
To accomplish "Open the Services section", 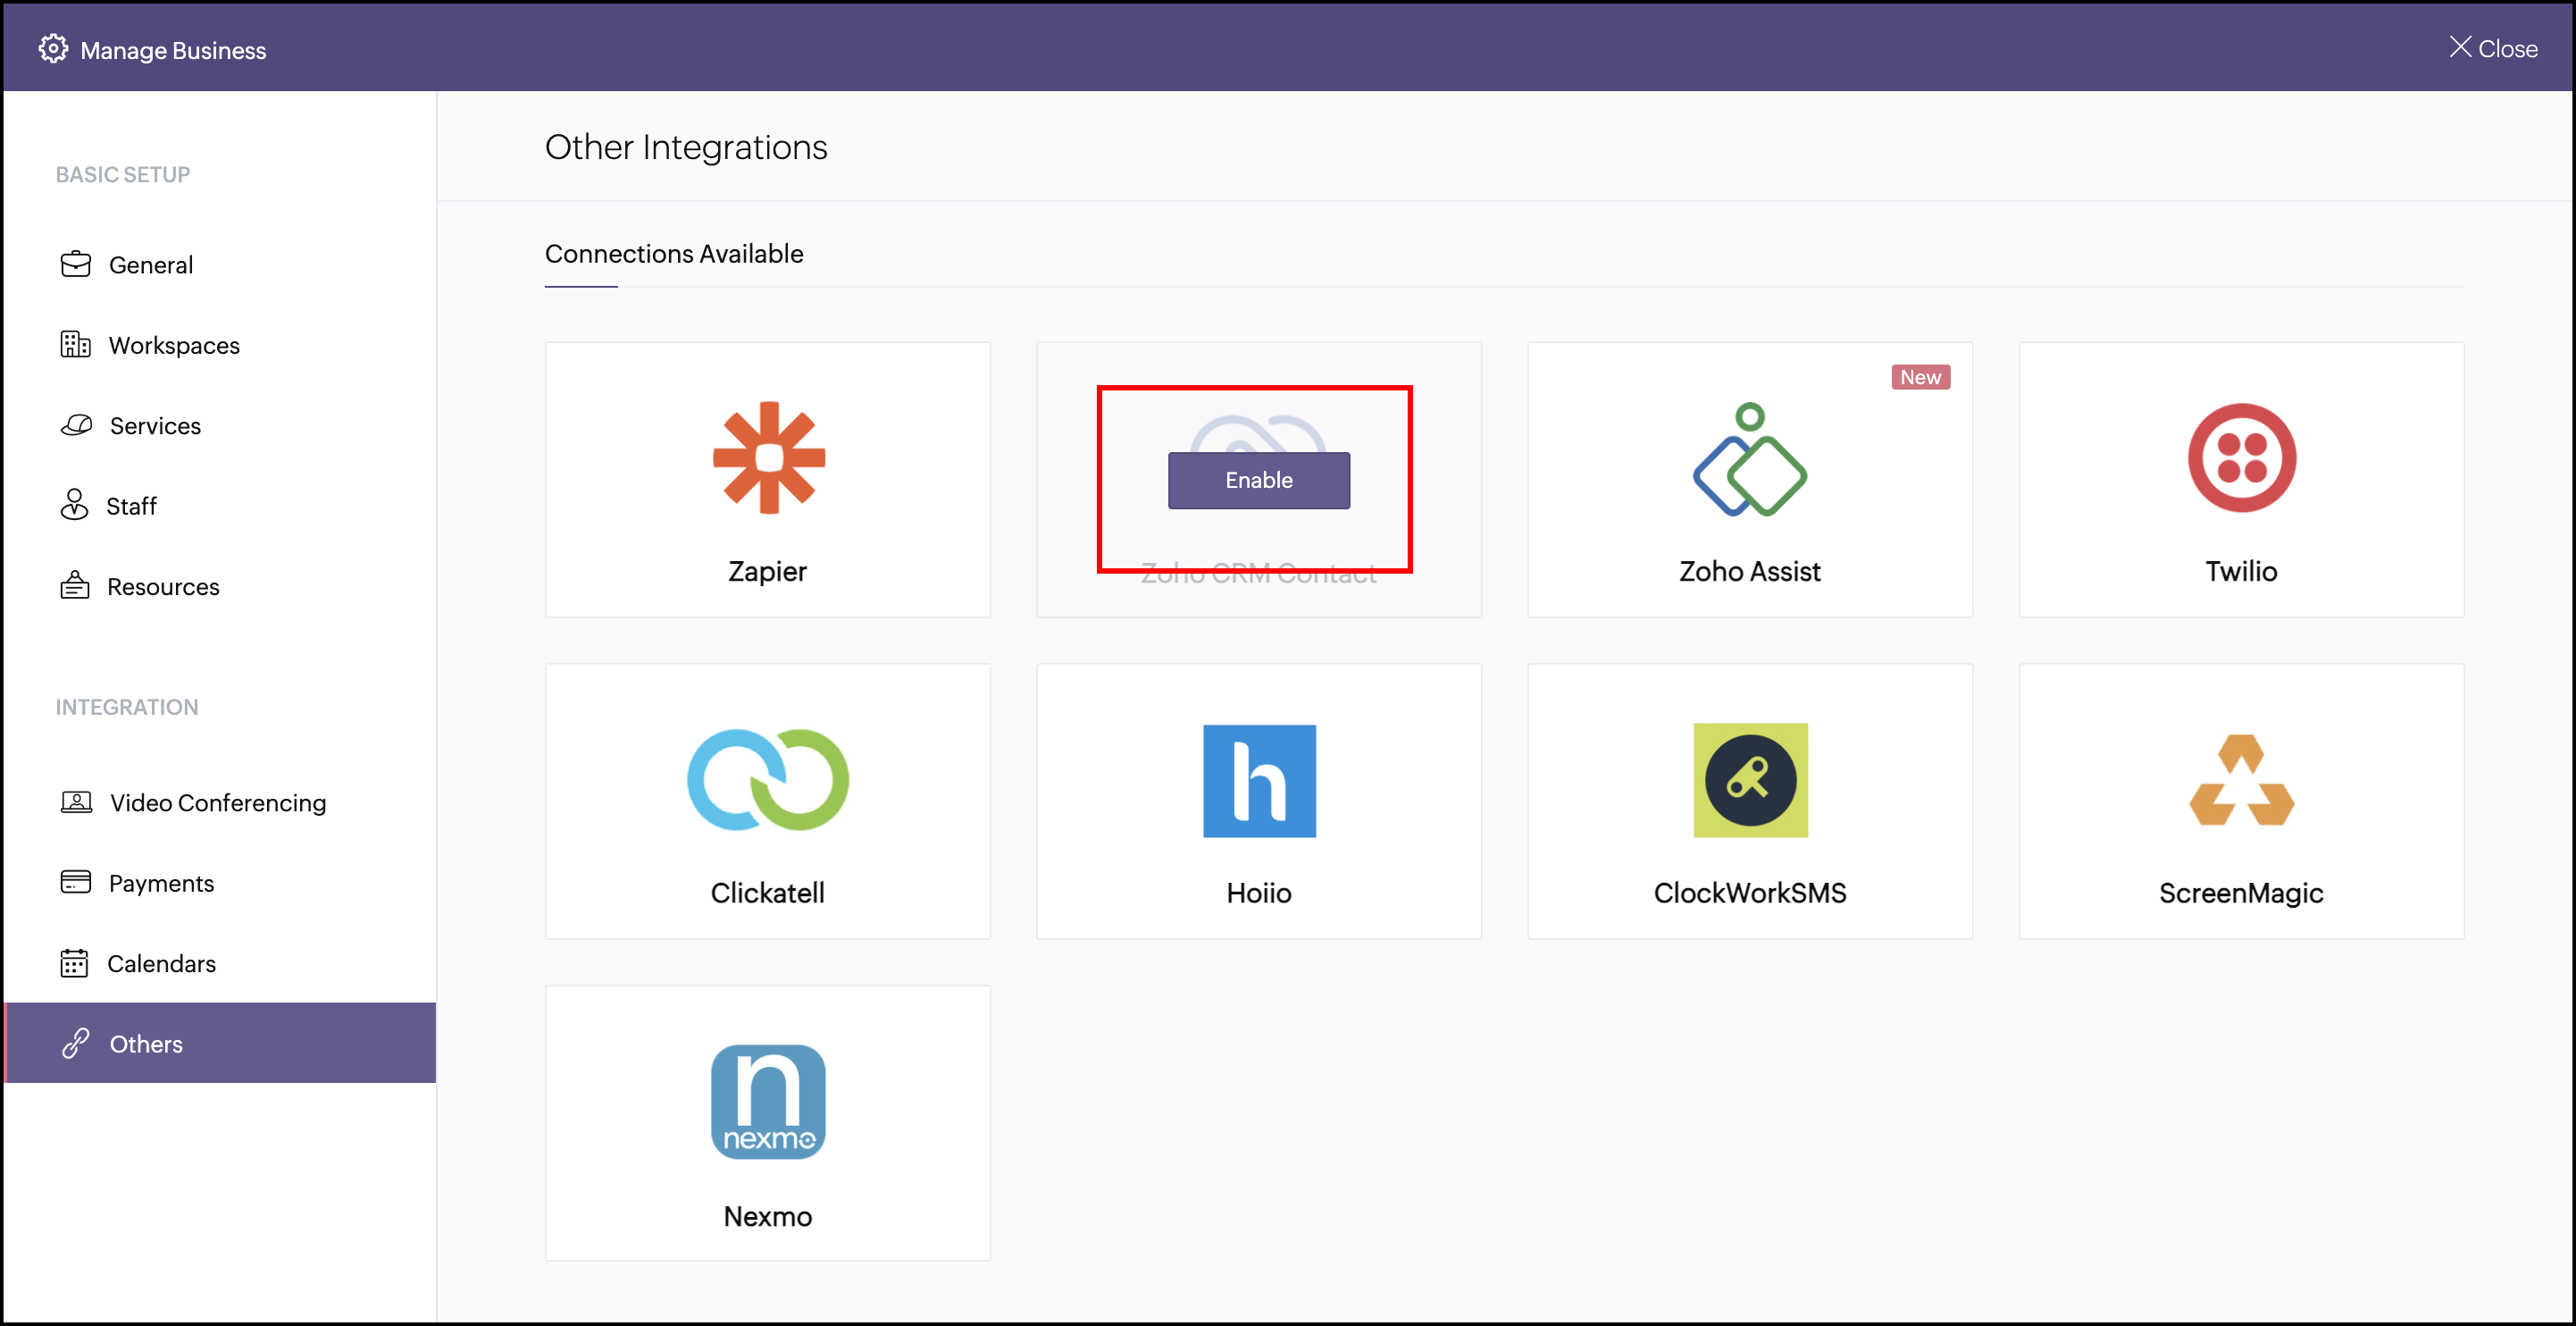I will click(155, 426).
